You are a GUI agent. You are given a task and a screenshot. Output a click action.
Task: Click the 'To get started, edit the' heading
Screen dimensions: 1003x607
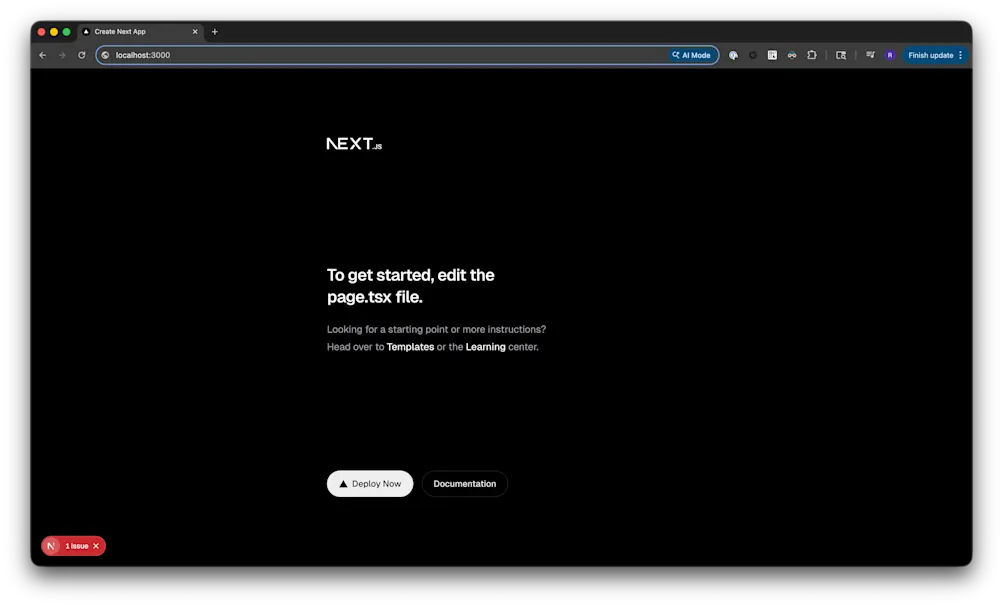(x=411, y=275)
